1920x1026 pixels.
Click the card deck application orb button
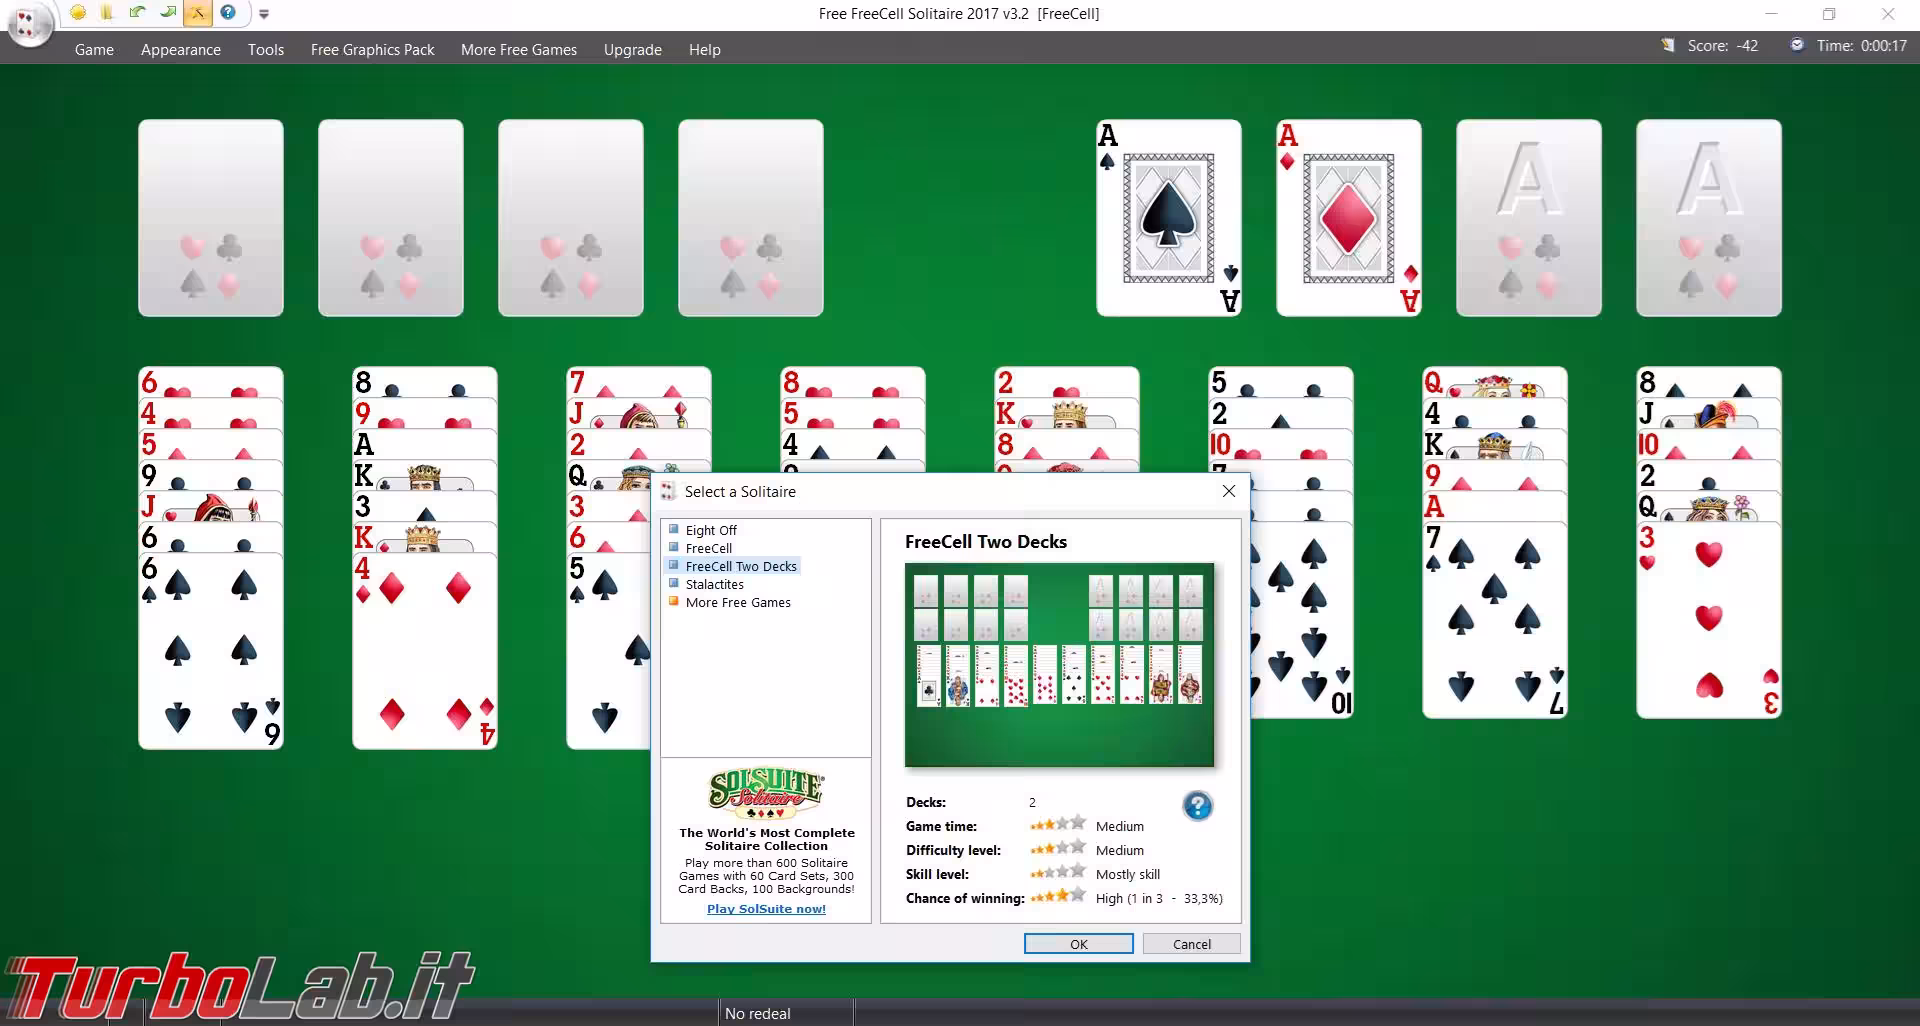click(x=28, y=24)
